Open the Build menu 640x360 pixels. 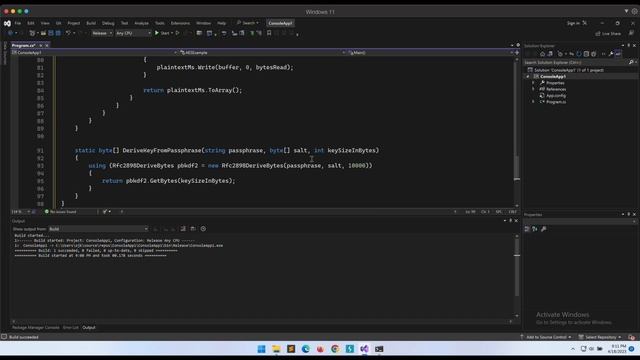(91, 23)
